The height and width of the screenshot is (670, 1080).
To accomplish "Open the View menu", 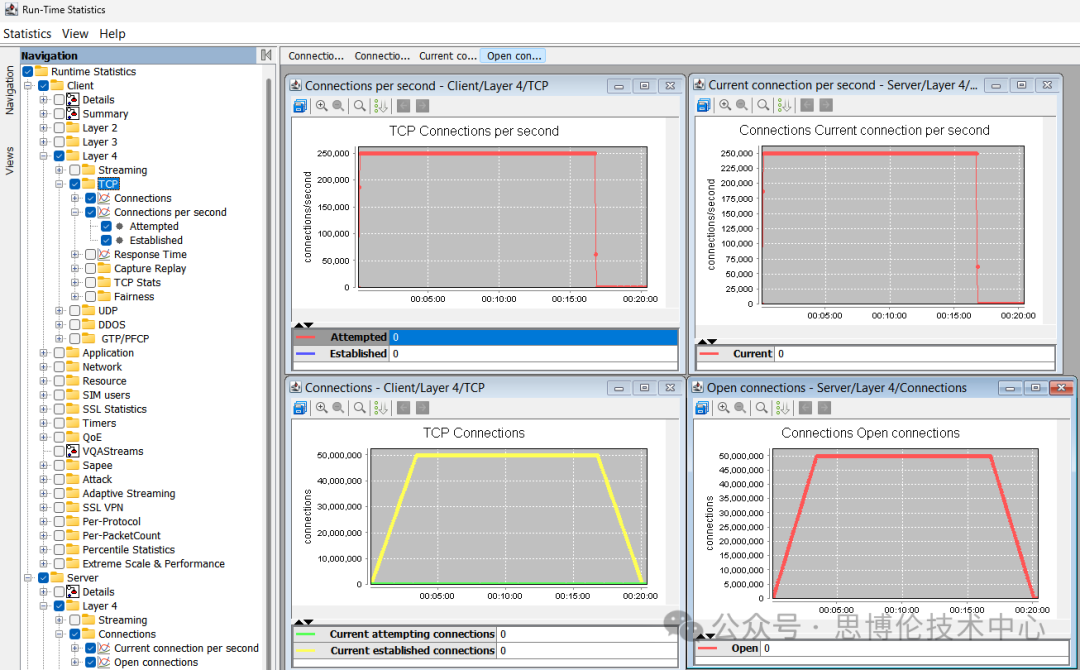I will (x=75, y=34).
